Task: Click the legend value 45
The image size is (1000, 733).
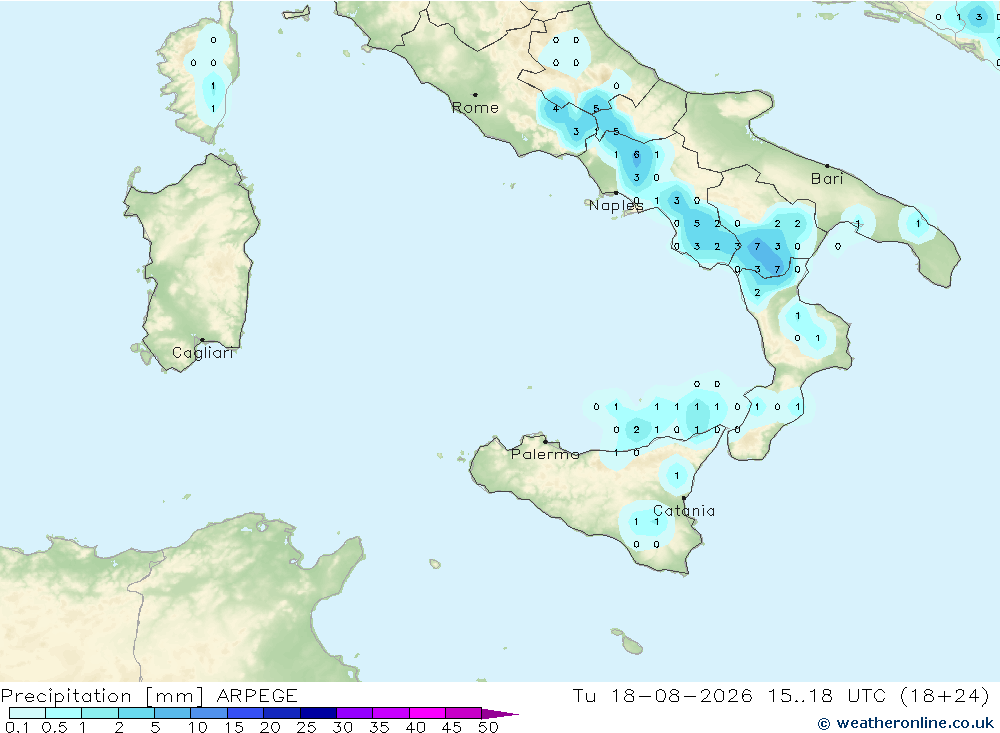Action: pyautogui.click(x=452, y=727)
